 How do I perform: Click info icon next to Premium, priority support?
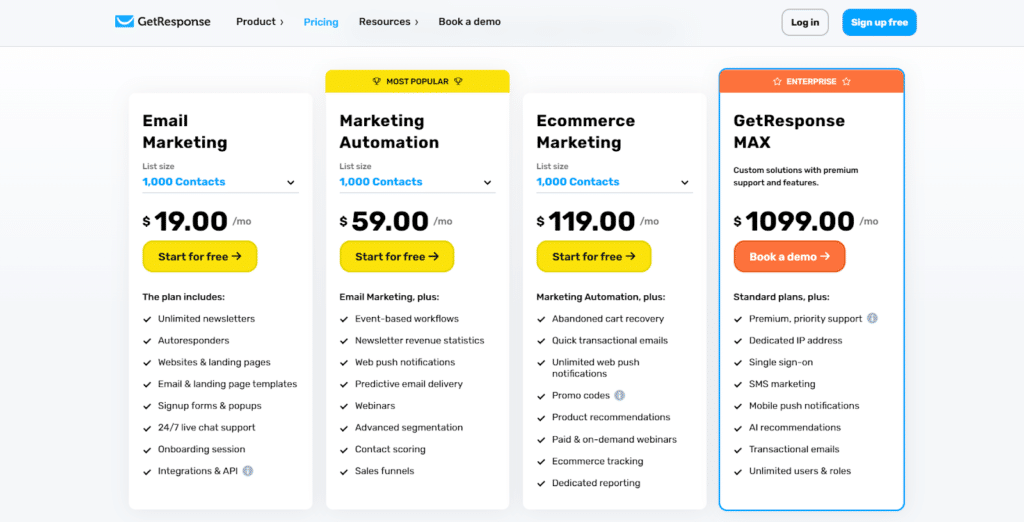click(872, 318)
